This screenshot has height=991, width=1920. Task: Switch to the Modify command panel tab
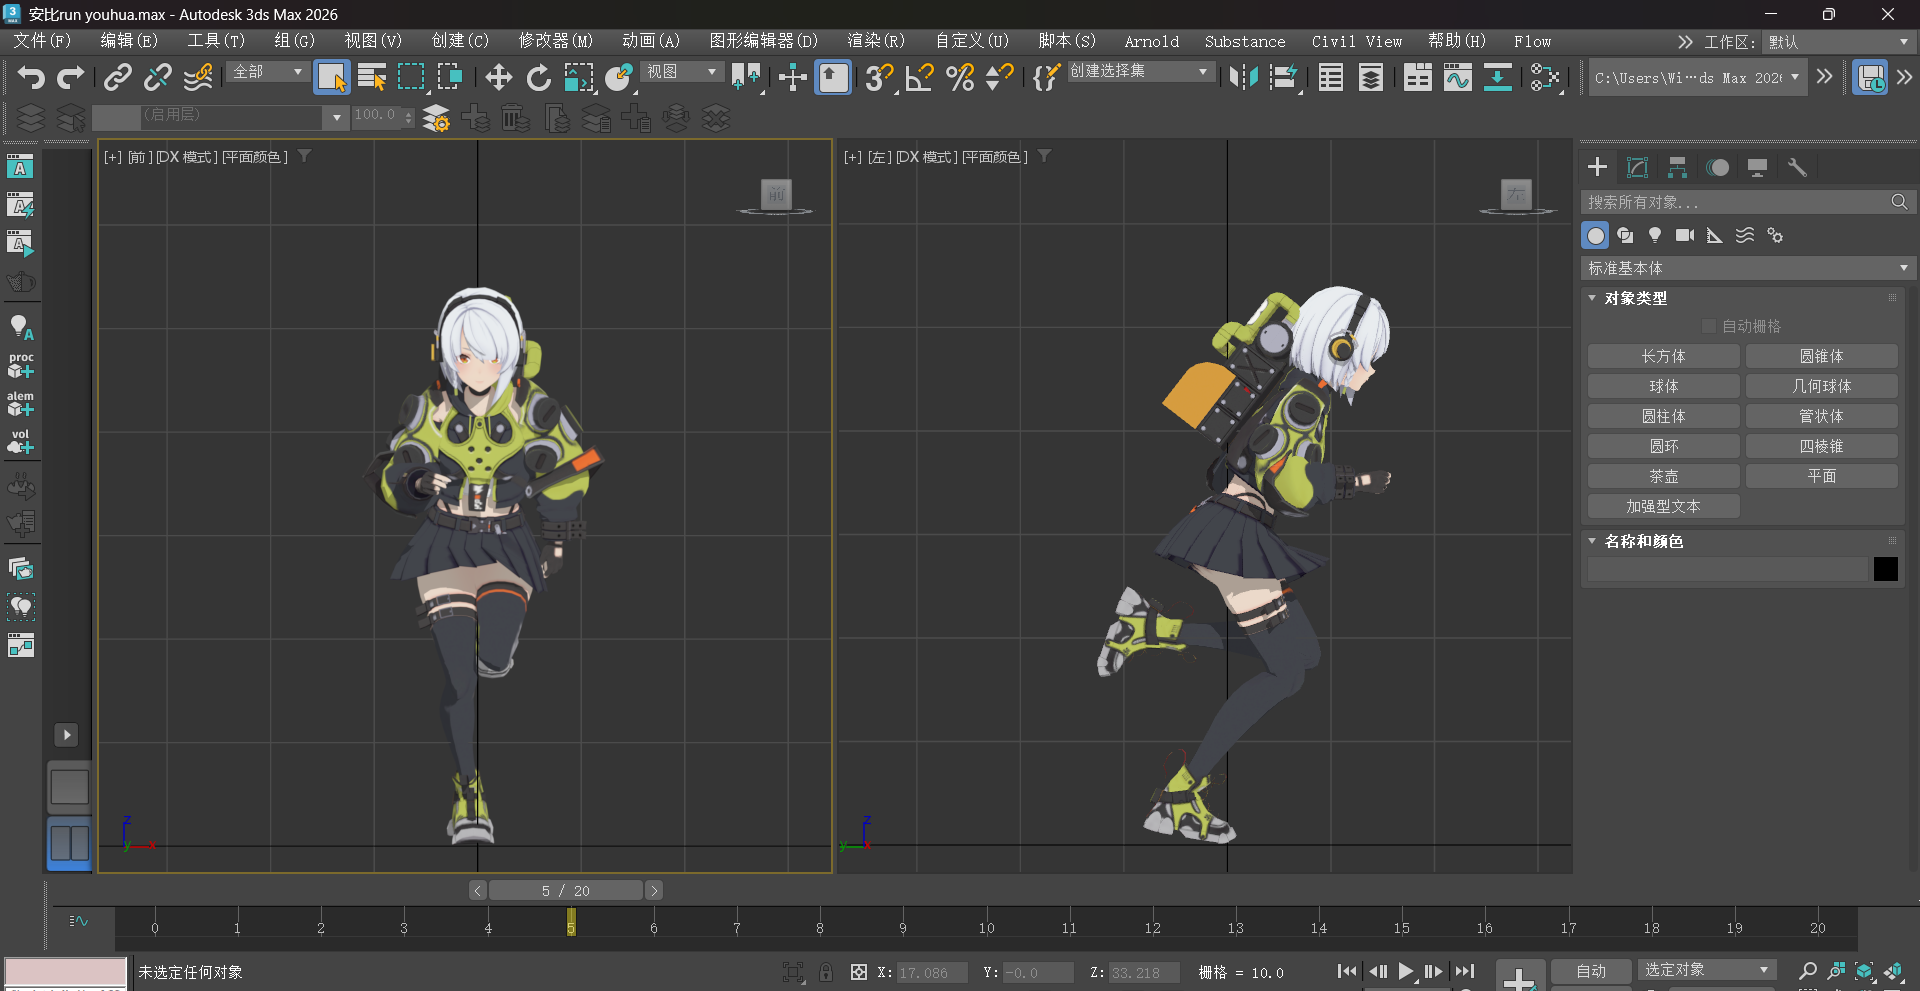1637,167
